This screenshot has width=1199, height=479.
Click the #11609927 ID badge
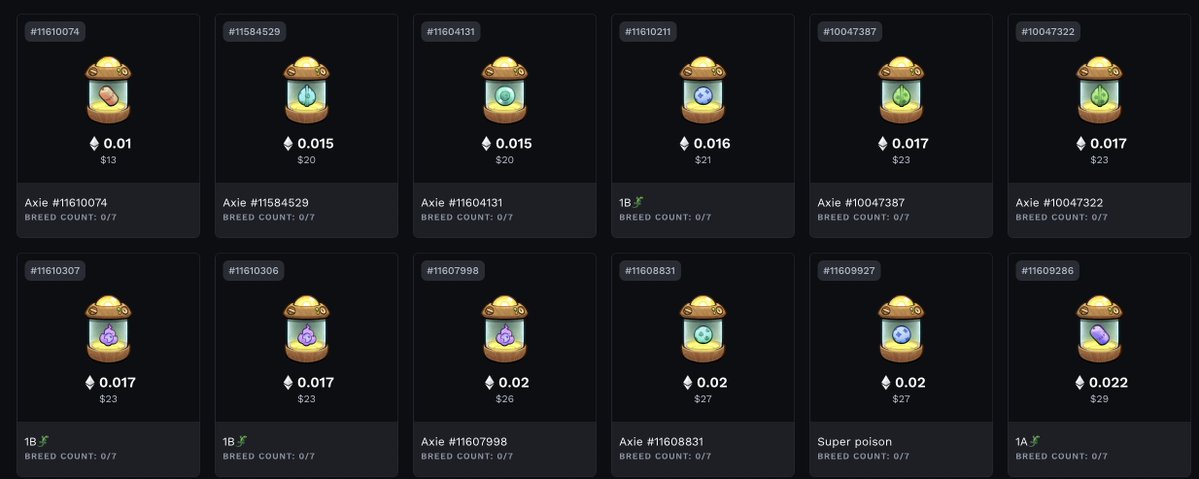[x=849, y=271]
